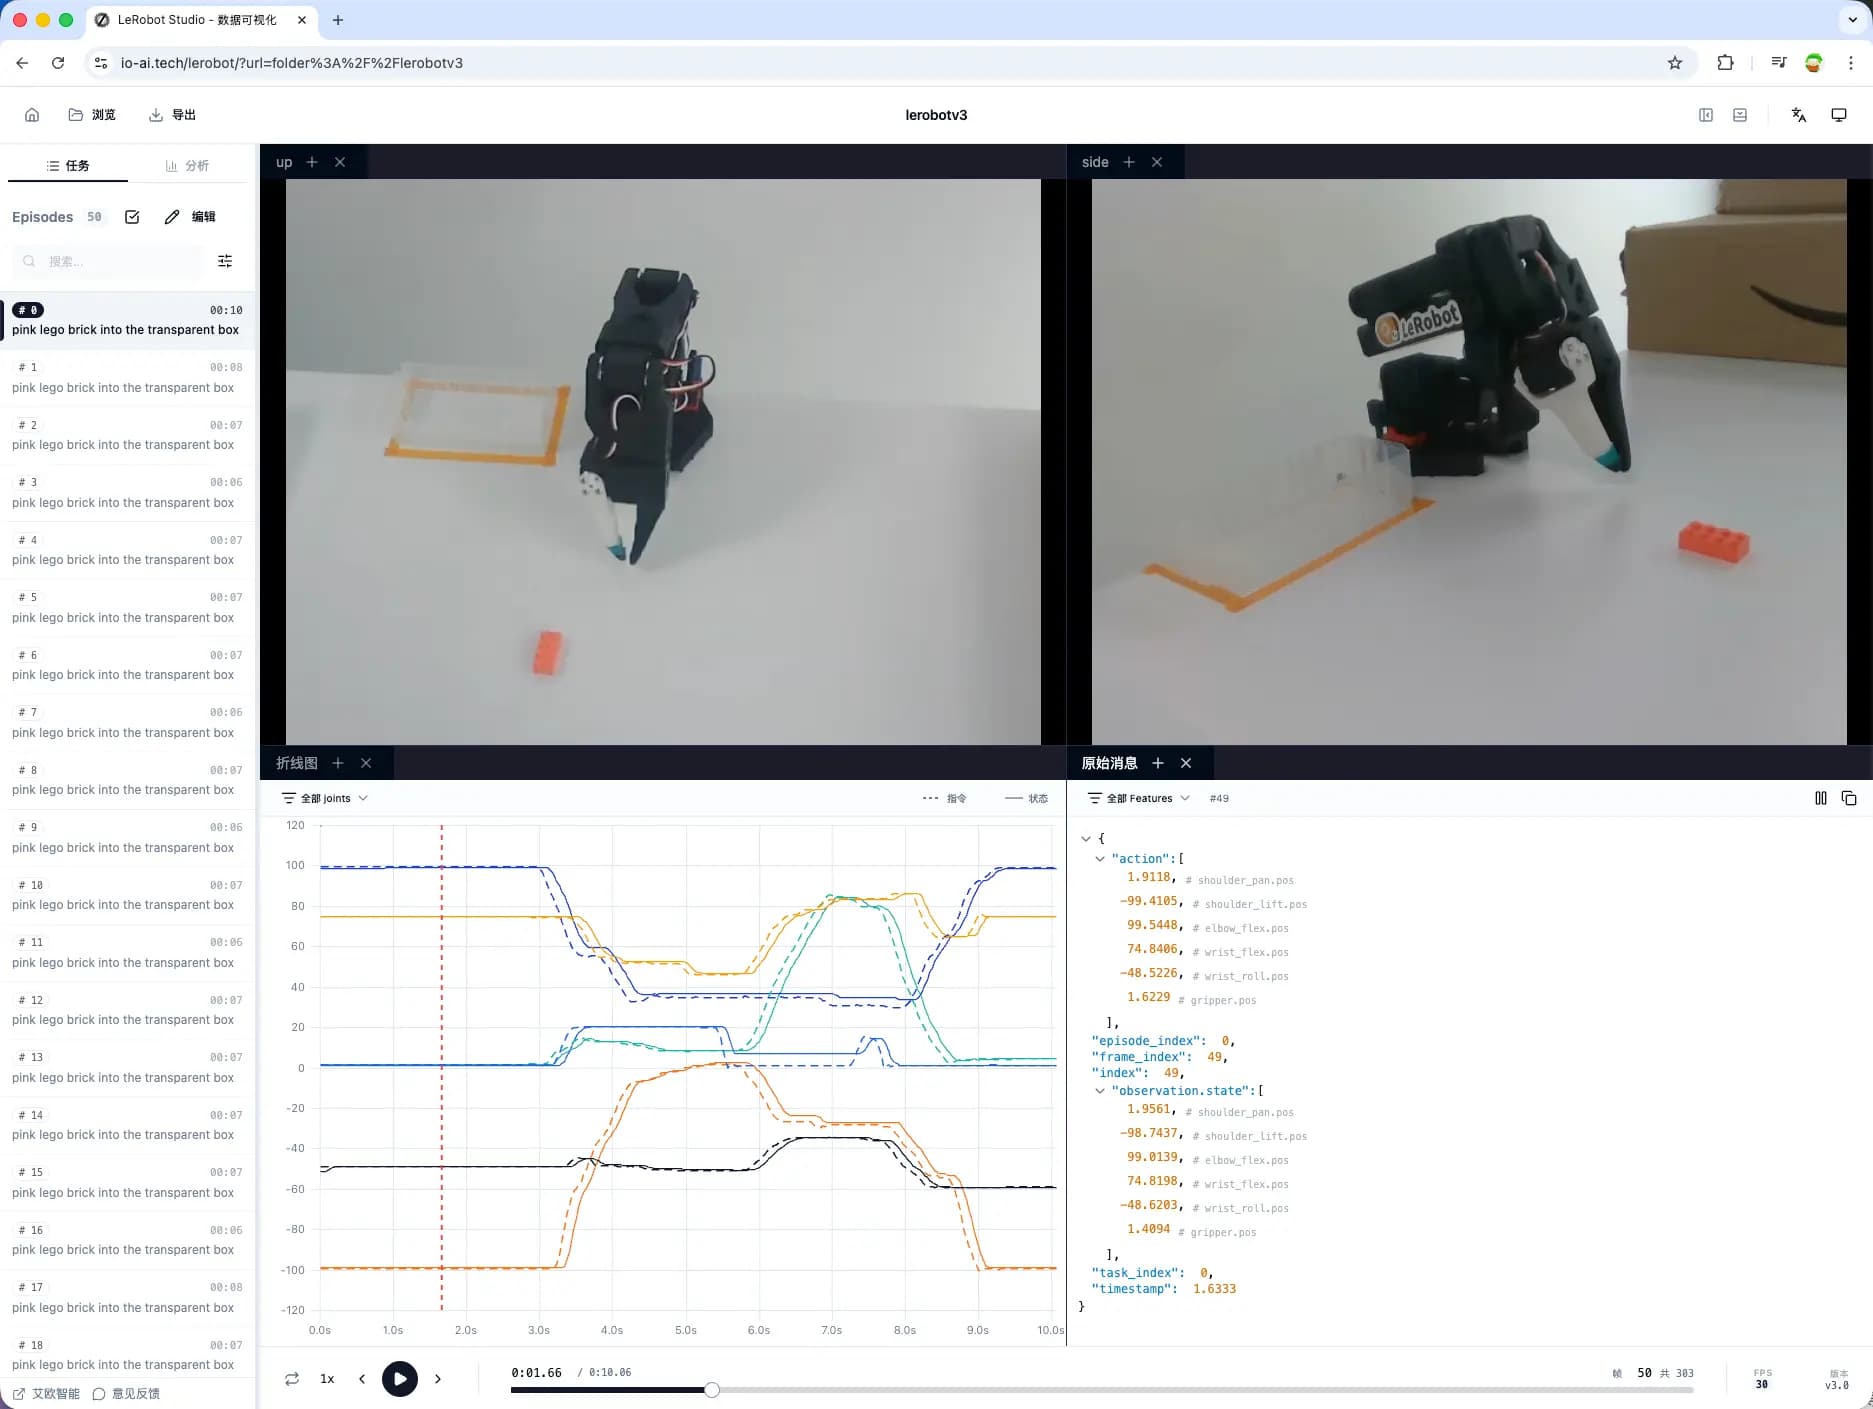Viewport: 1873px width, 1409px height.
Task: Open the 全部 Features dropdown
Action: (x=1138, y=798)
